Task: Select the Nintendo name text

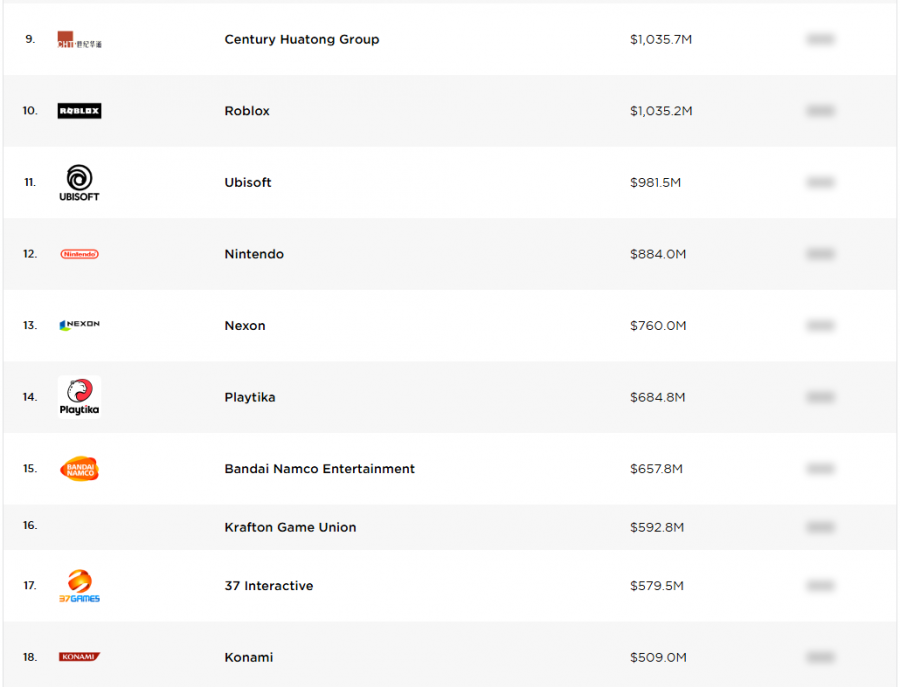Action: (254, 254)
